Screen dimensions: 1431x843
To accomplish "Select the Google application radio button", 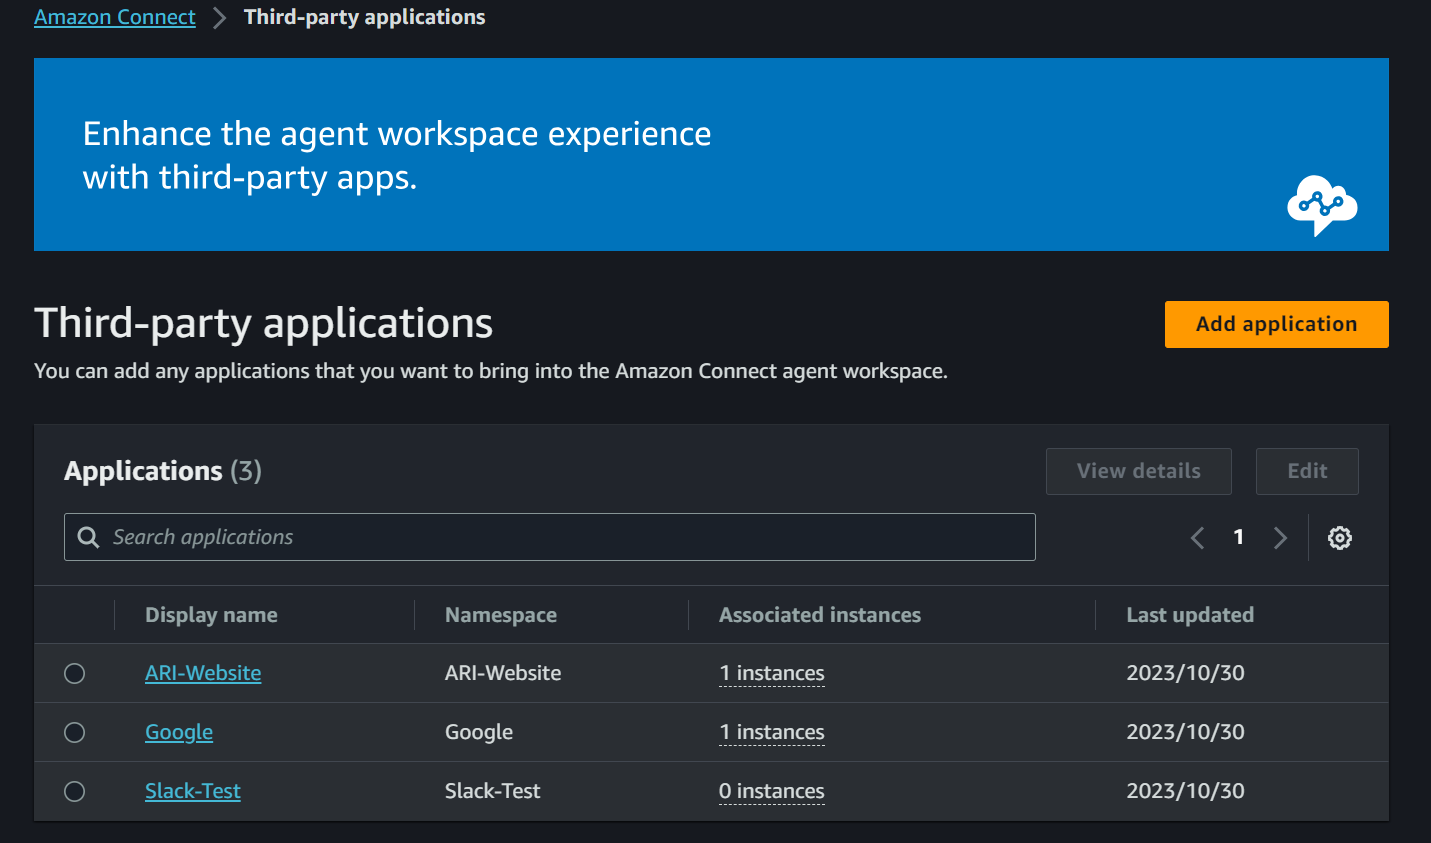I will pos(75,733).
